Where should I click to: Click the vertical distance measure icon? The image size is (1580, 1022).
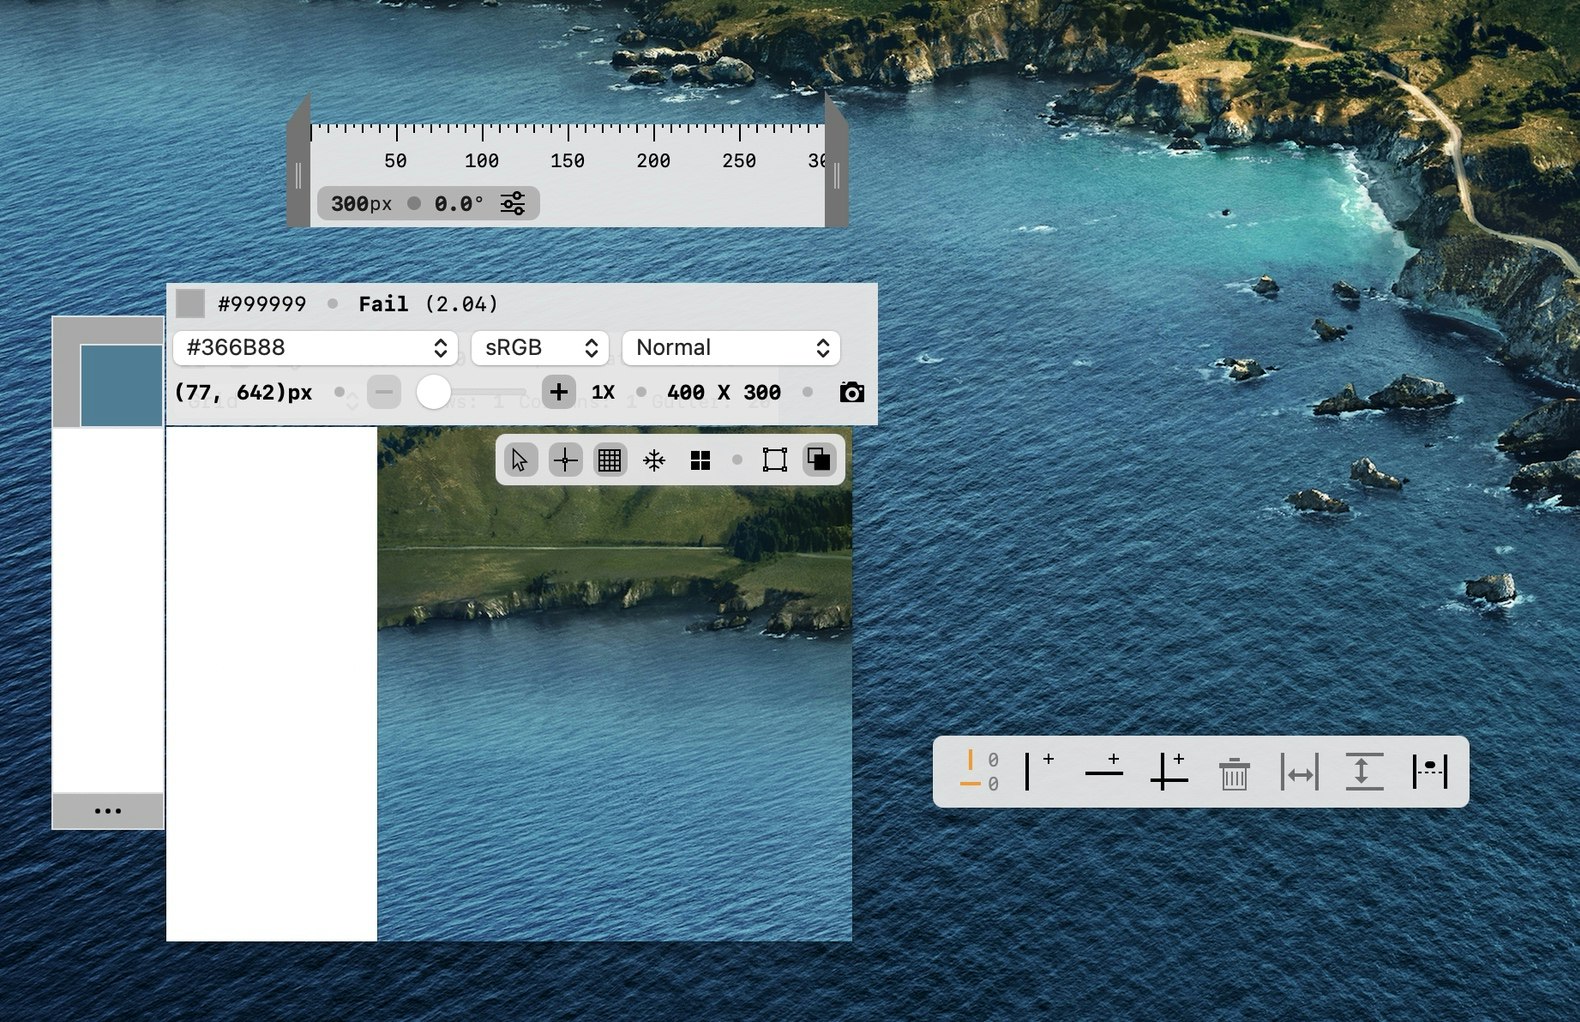coord(1365,772)
